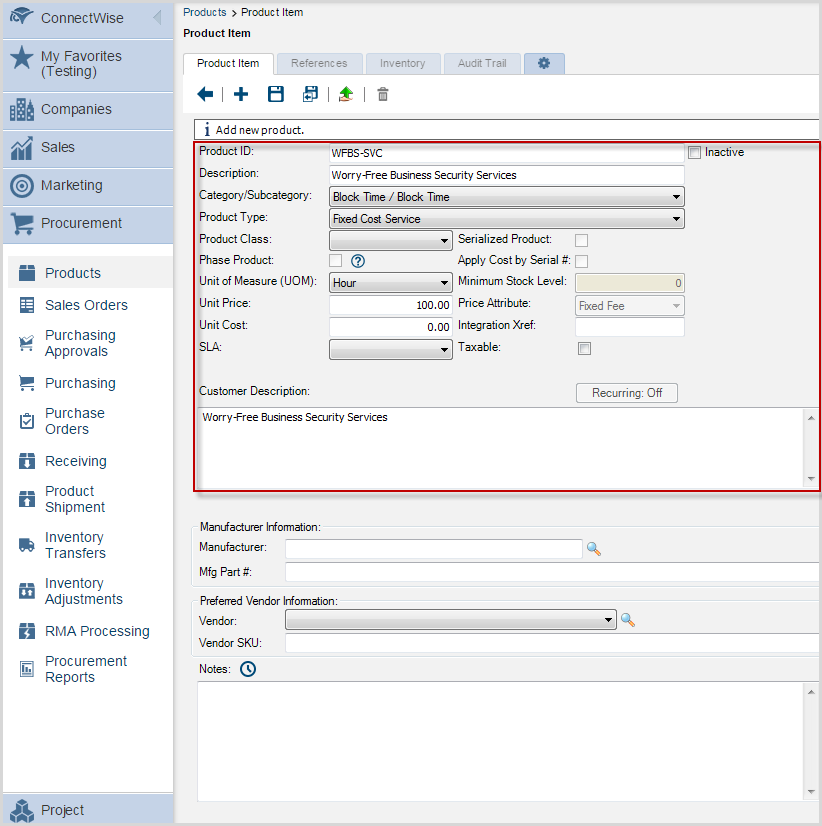Switch to the Audit Trail tab
The width and height of the screenshot is (822, 826).
click(482, 63)
